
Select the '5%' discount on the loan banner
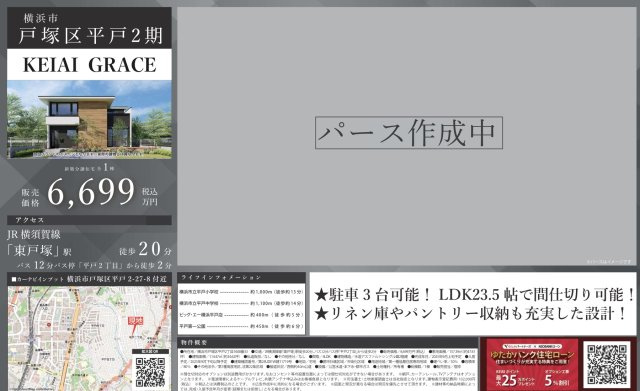point(556,380)
